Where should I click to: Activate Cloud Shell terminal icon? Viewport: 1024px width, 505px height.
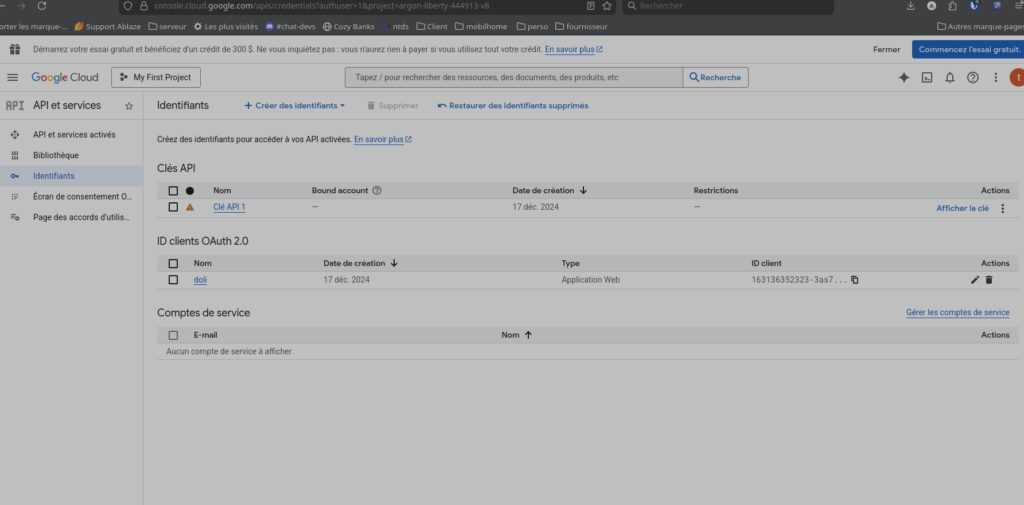(927, 77)
